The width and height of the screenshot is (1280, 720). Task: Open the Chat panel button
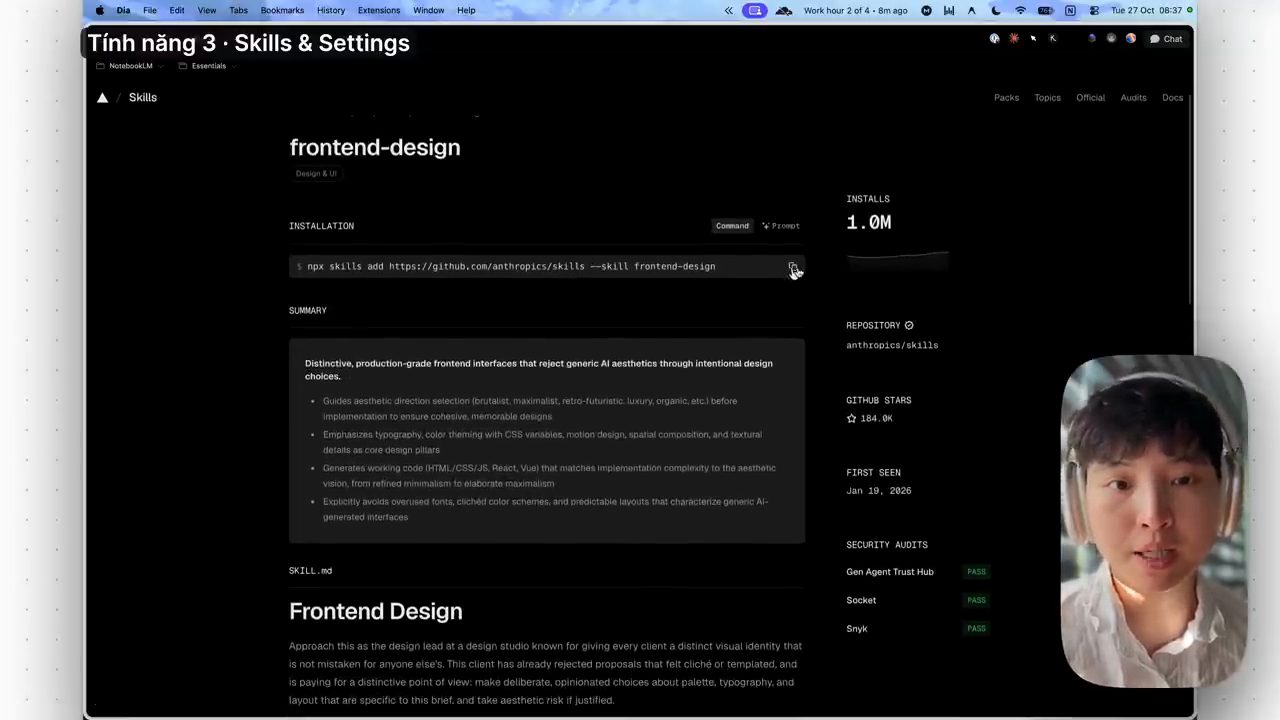[x=1166, y=39]
